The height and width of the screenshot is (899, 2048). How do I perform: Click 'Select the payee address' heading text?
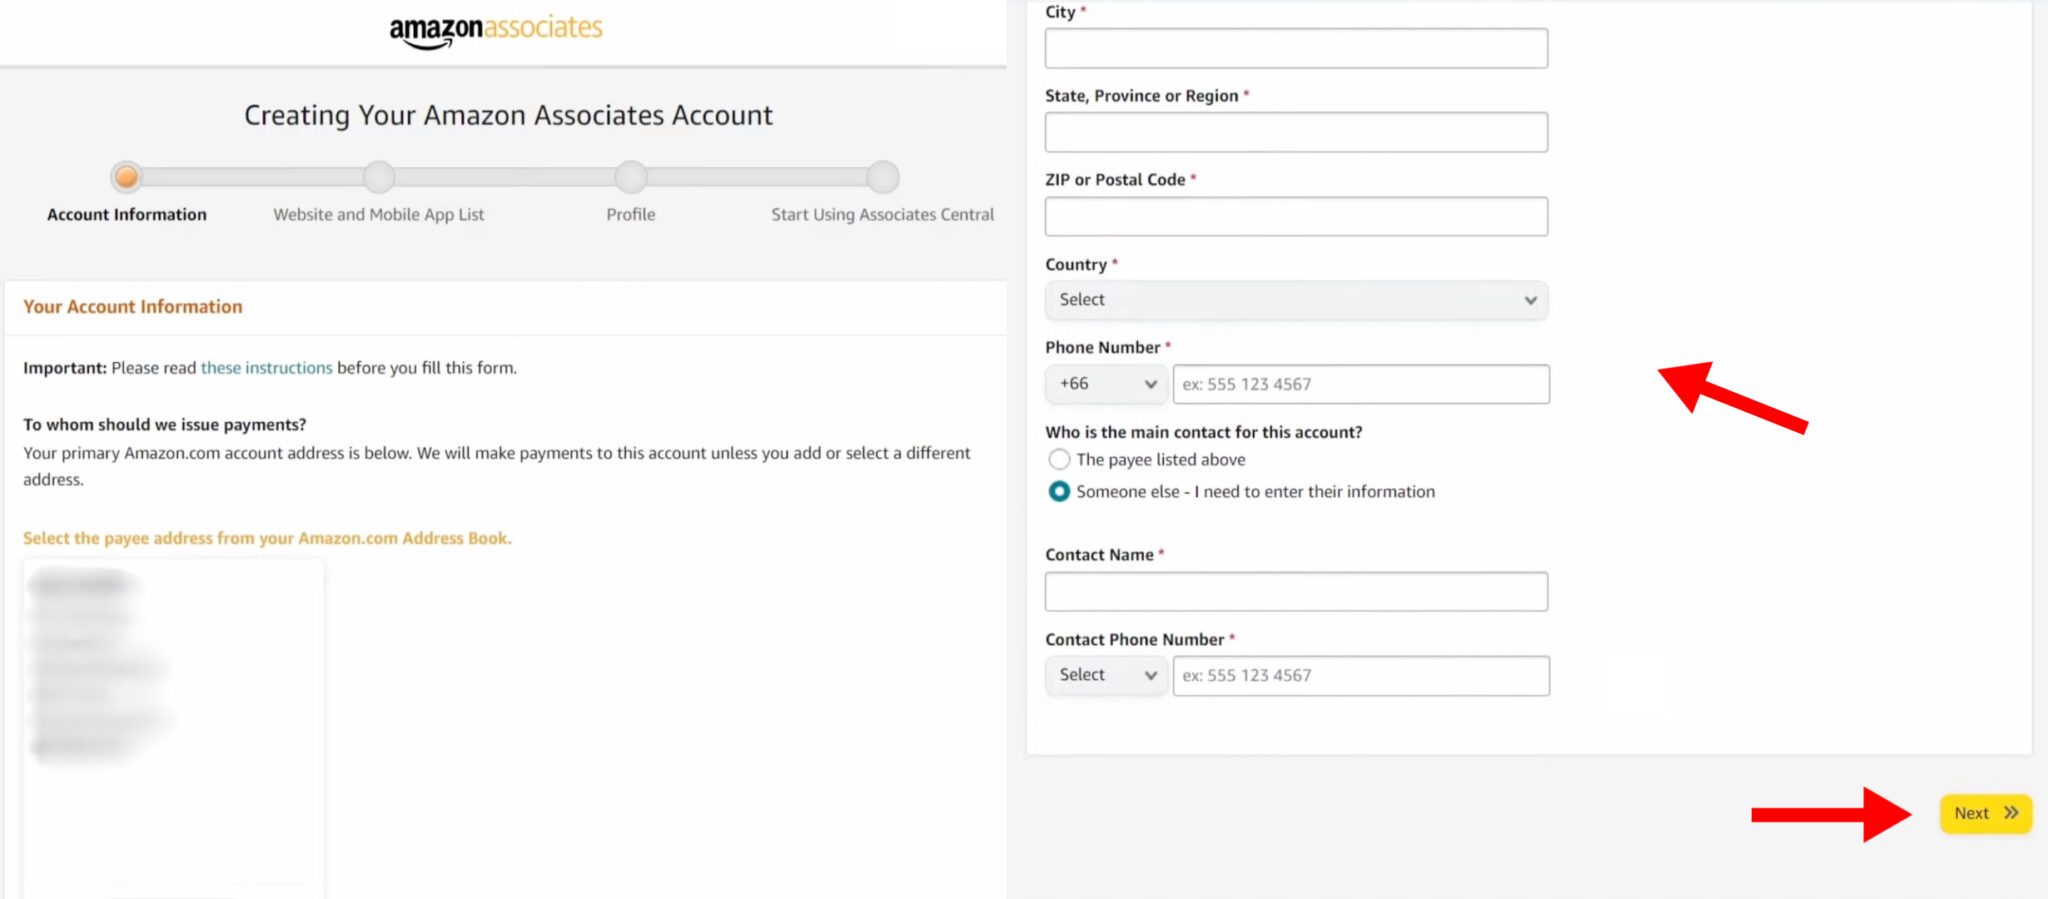pos(267,538)
